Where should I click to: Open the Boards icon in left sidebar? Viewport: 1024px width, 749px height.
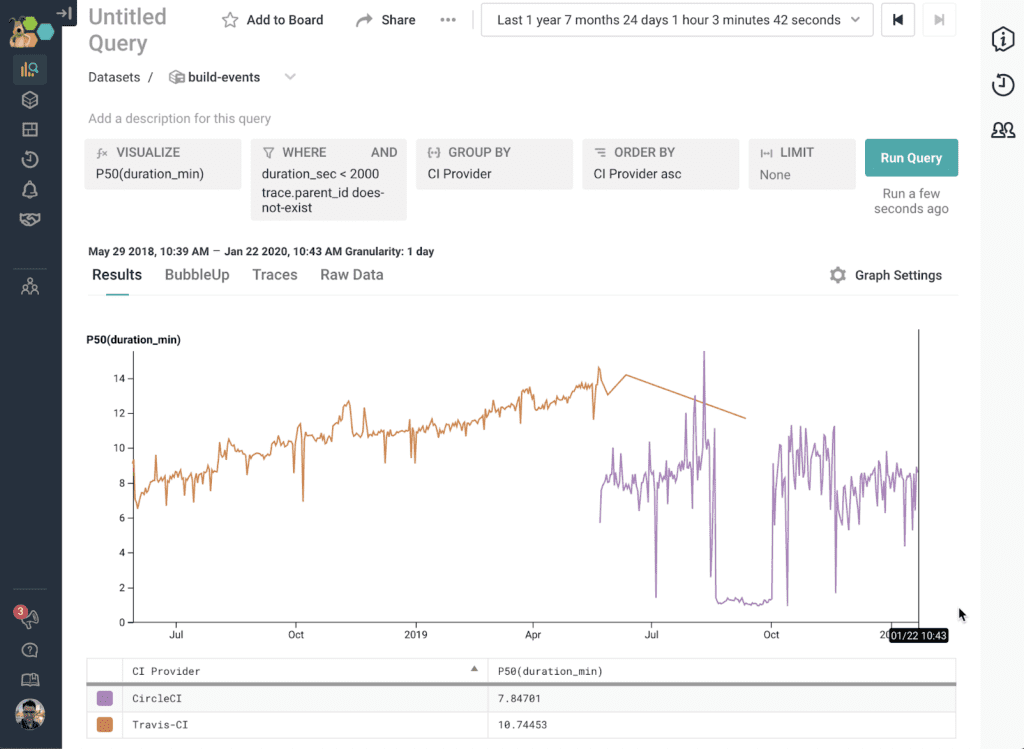click(x=30, y=130)
